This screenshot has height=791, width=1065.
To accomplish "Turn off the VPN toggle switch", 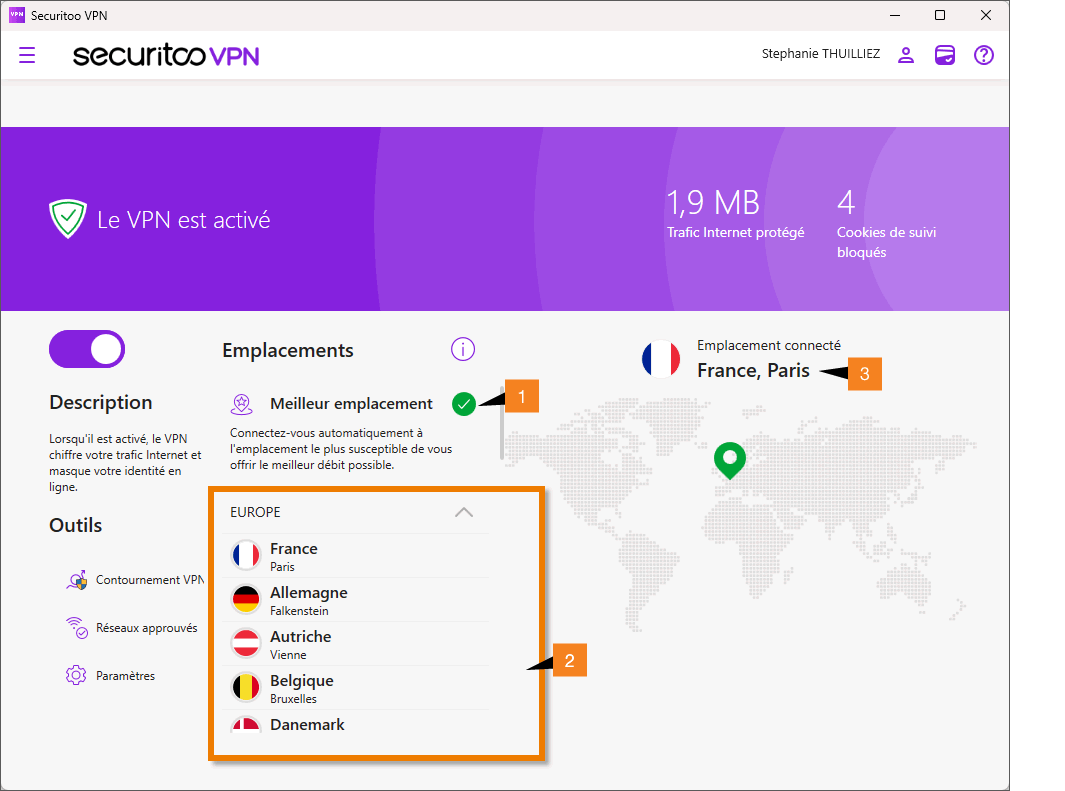I will coord(87,349).
